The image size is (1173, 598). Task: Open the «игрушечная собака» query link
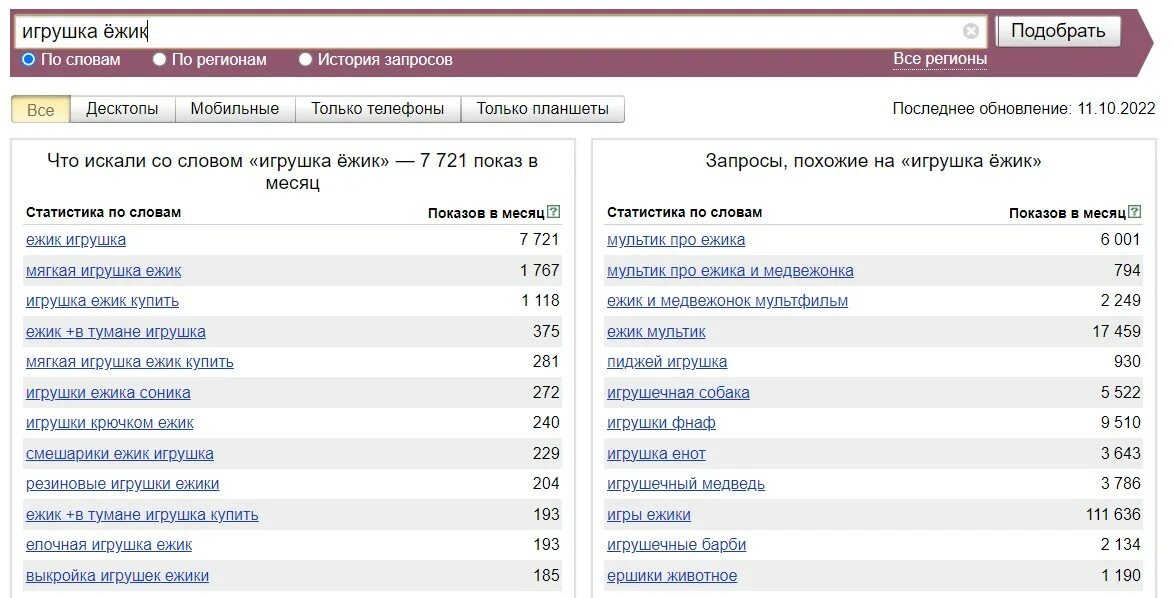point(679,392)
